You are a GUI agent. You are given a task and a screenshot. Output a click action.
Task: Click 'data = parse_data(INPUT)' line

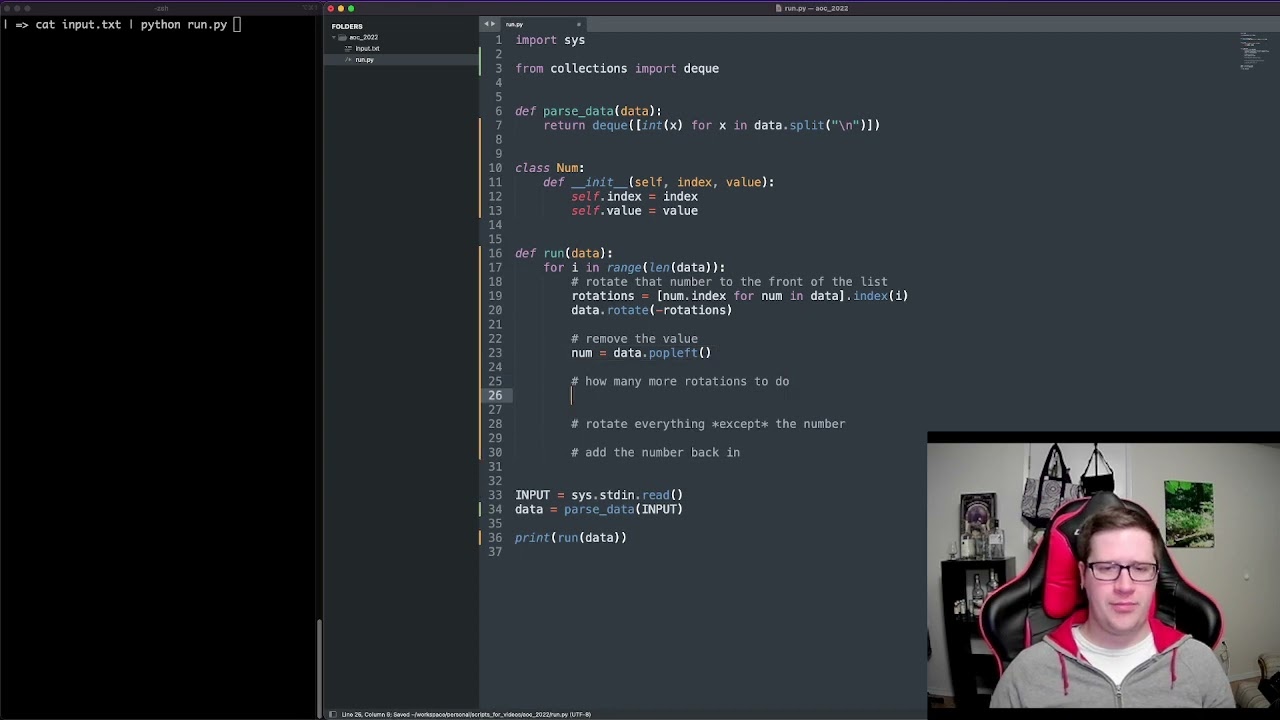599,509
